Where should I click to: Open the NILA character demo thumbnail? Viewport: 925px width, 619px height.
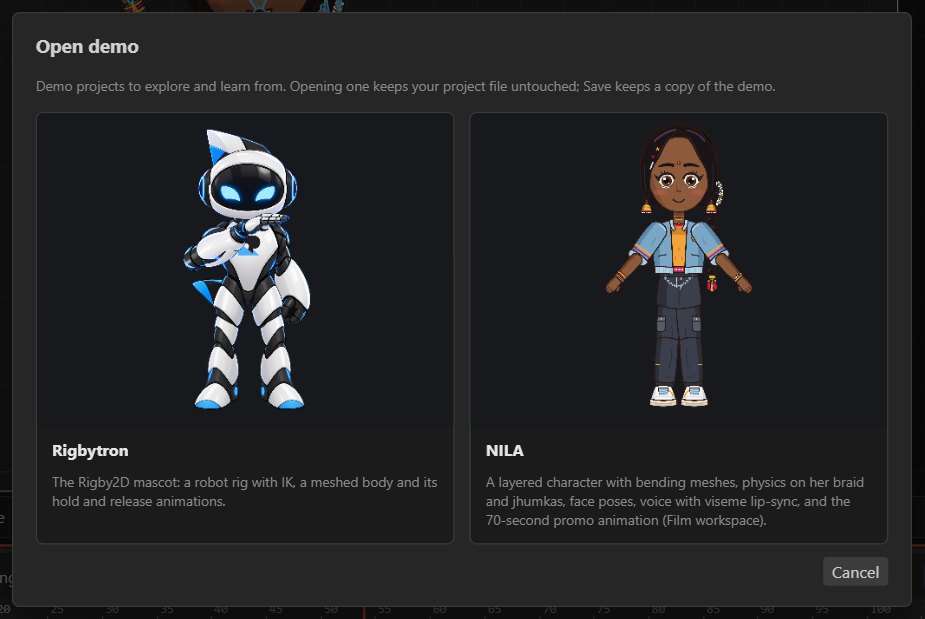[x=678, y=270]
